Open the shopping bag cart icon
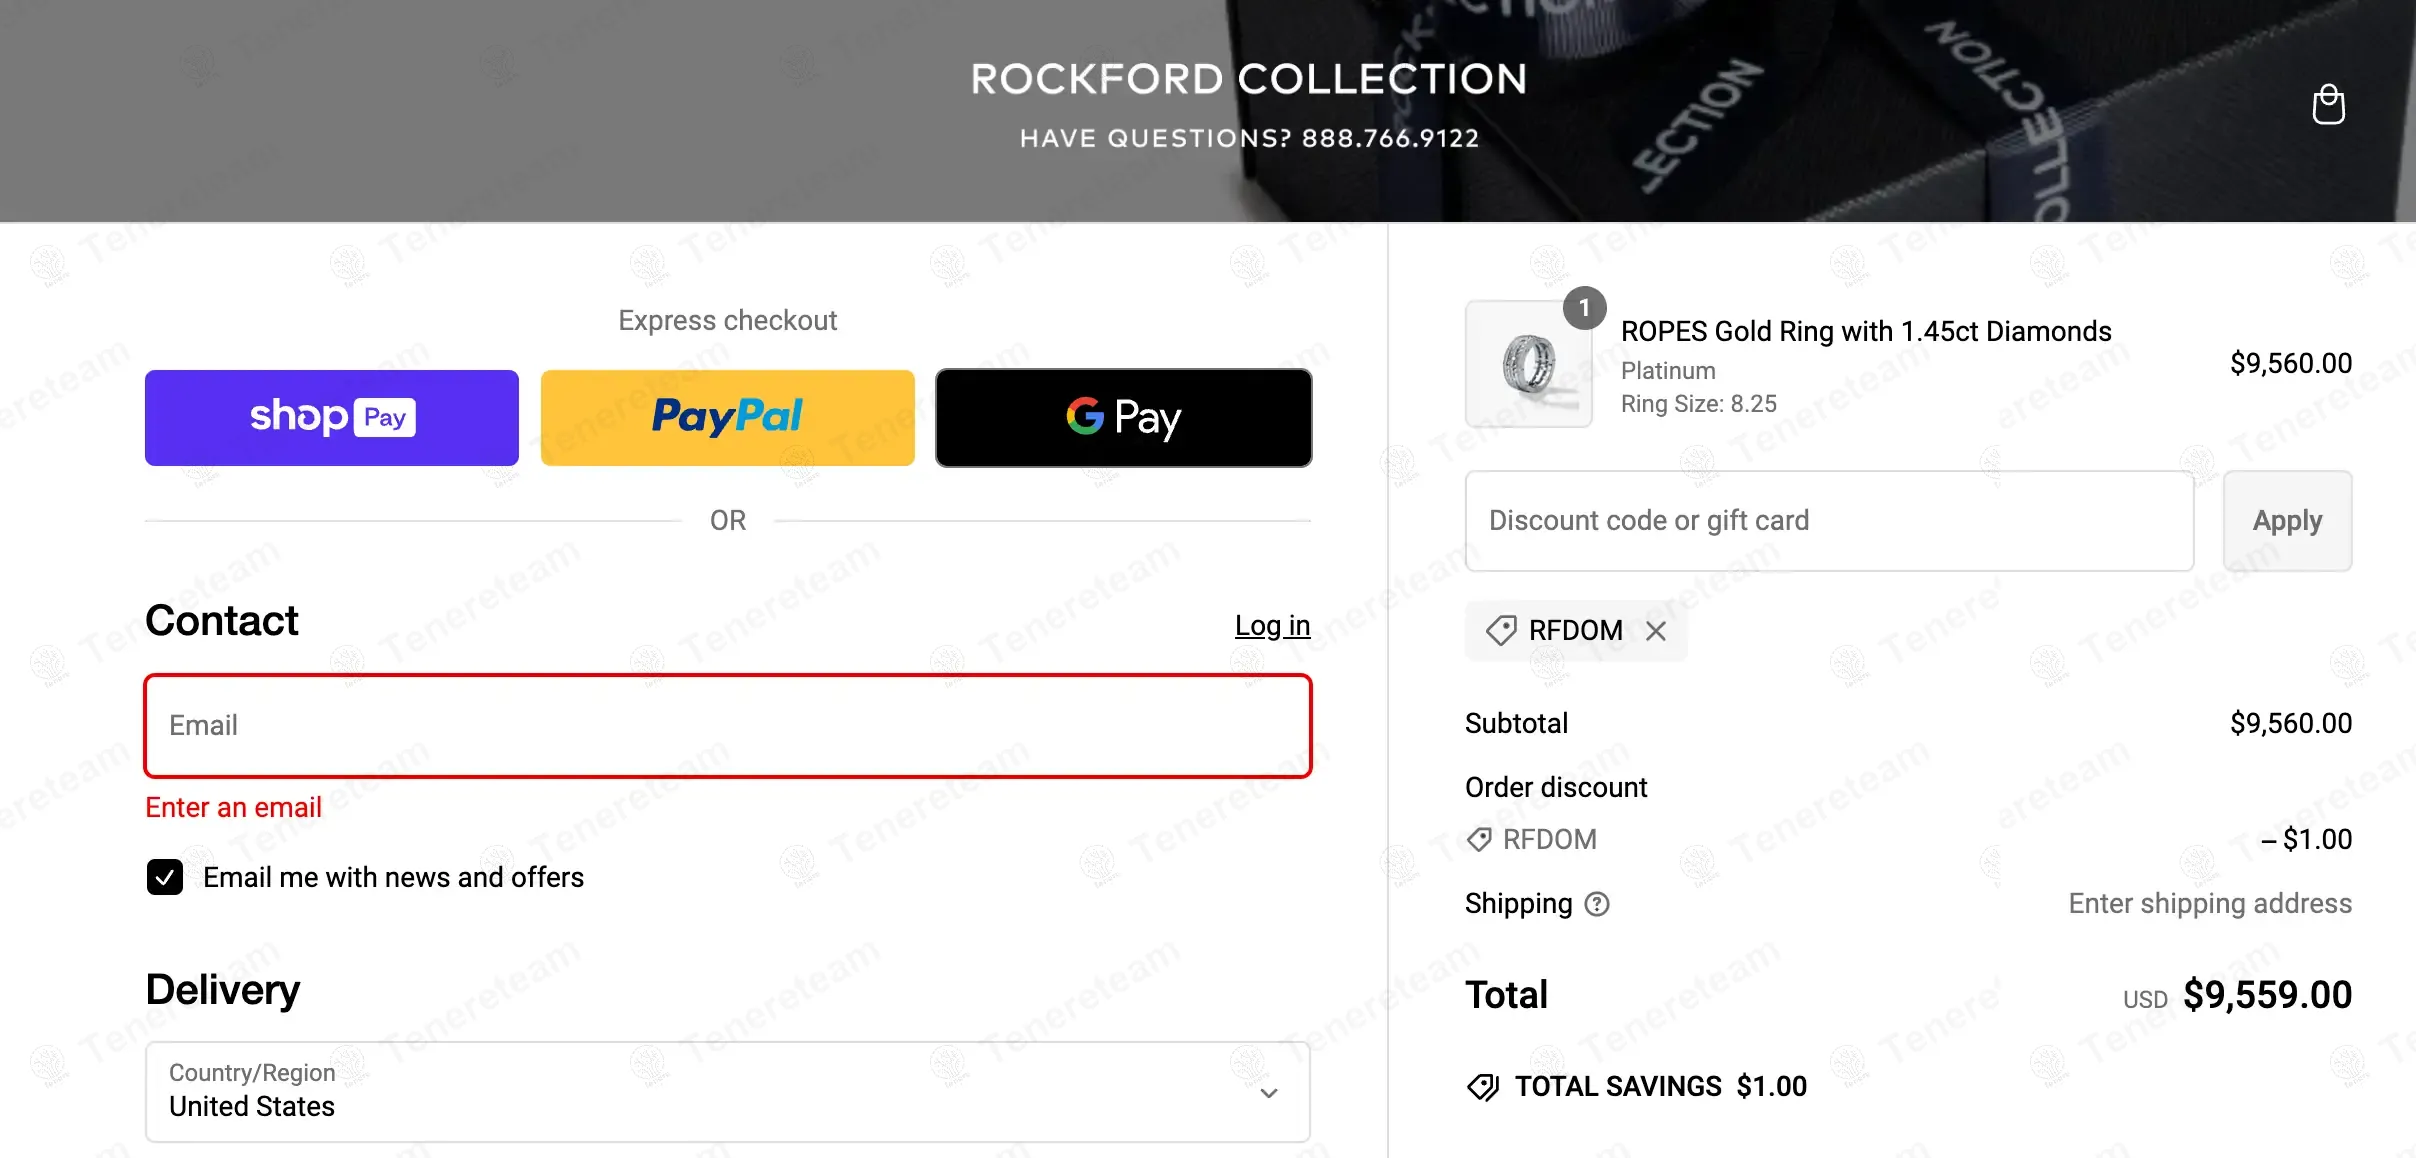The height and width of the screenshot is (1158, 2416). 2328,105
